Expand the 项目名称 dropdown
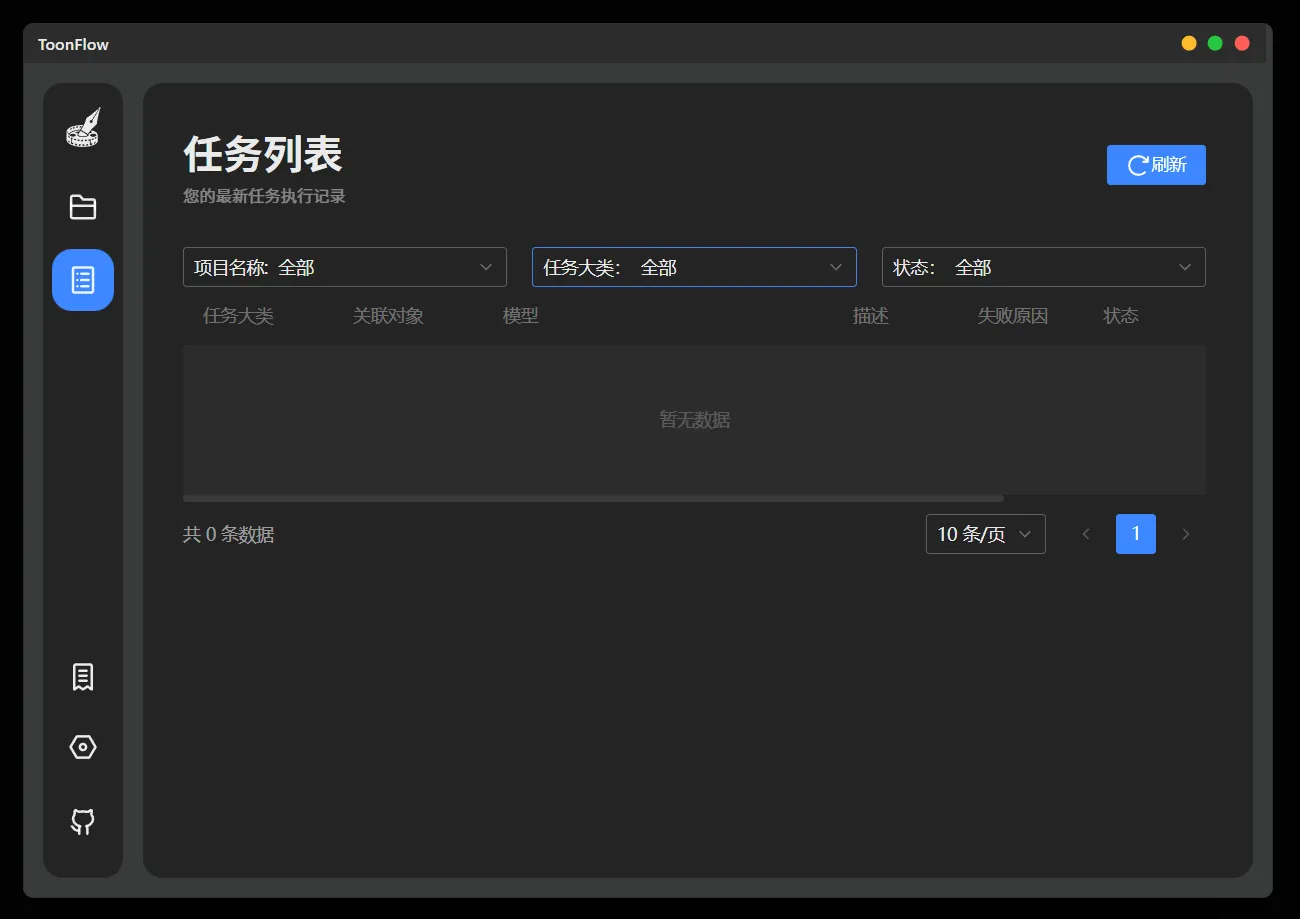 pos(345,267)
